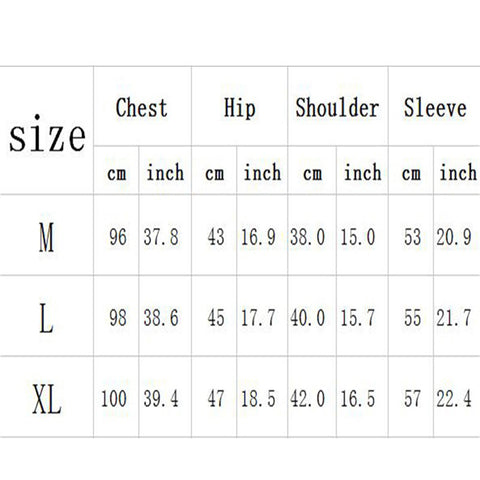Select the Sleeve column header

pyautogui.click(x=435, y=108)
